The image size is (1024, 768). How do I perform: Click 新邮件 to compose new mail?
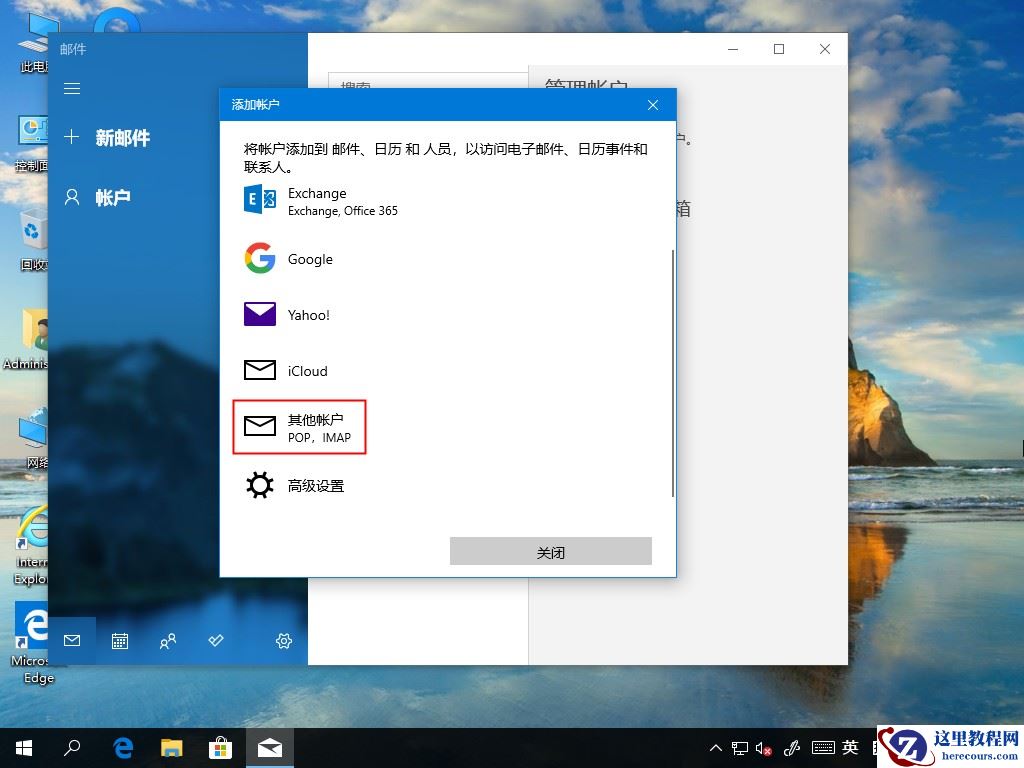[124, 138]
